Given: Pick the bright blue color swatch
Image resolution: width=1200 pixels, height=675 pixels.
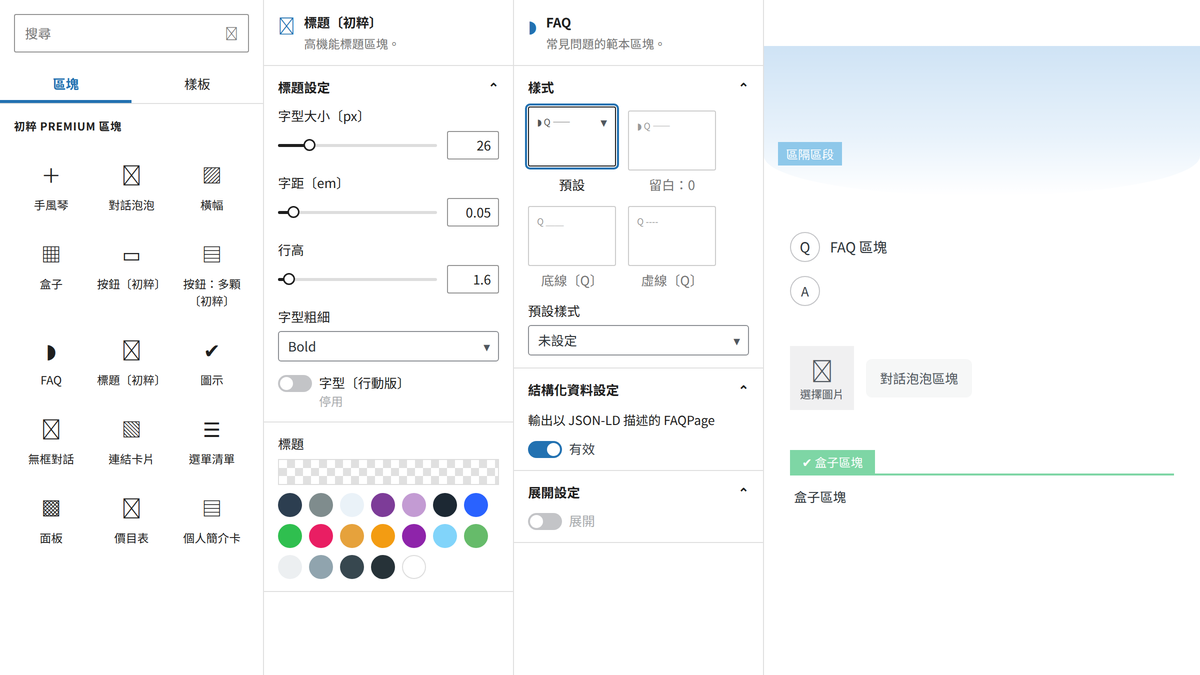Looking at the screenshot, I should (x=476, y=504).
